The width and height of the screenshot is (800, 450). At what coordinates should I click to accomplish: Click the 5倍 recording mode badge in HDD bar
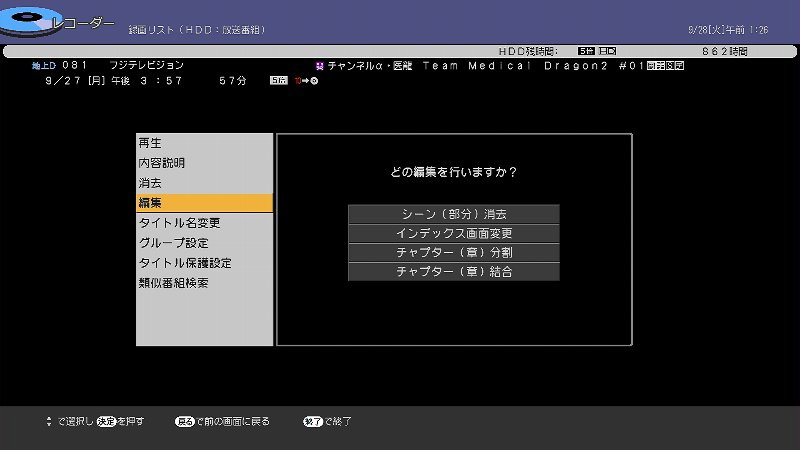click(586, 51)
